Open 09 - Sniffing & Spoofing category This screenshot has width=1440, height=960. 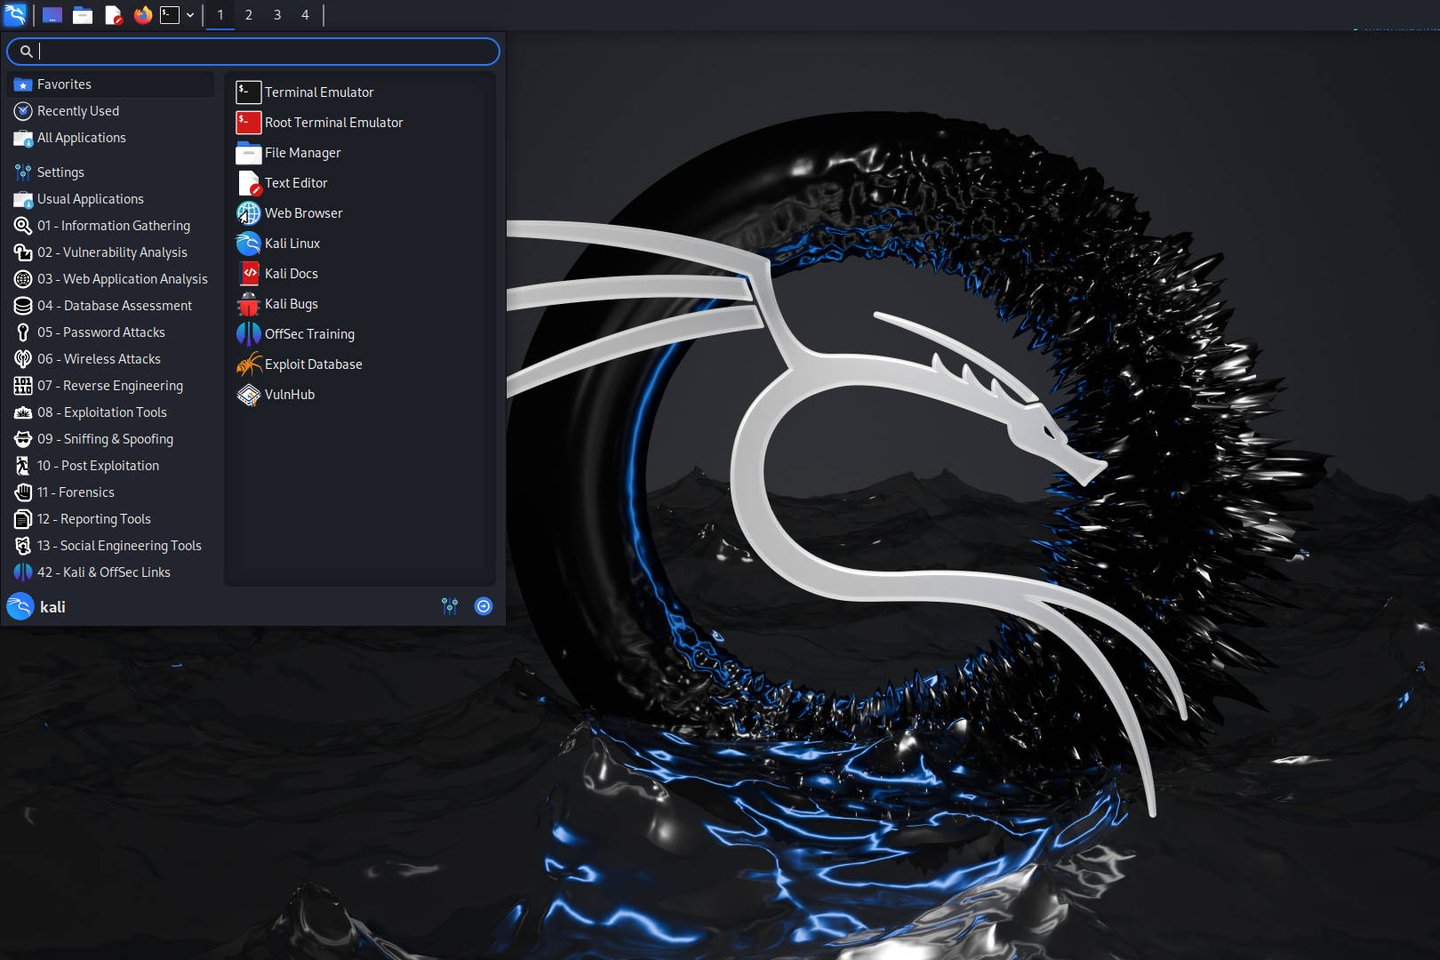110,439
